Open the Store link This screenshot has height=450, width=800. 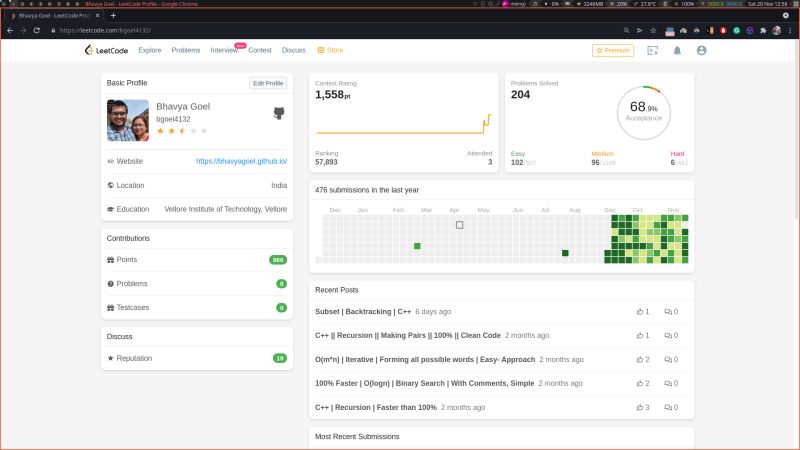coord(330,50)
